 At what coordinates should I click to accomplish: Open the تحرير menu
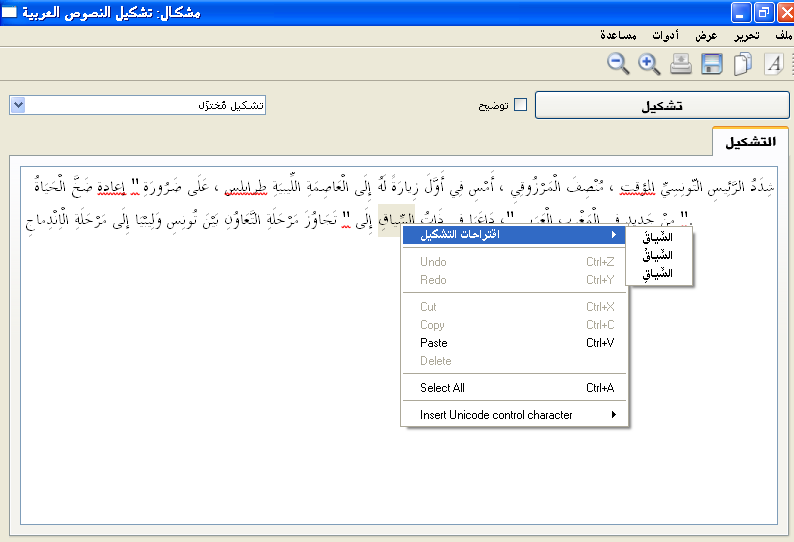747,35
